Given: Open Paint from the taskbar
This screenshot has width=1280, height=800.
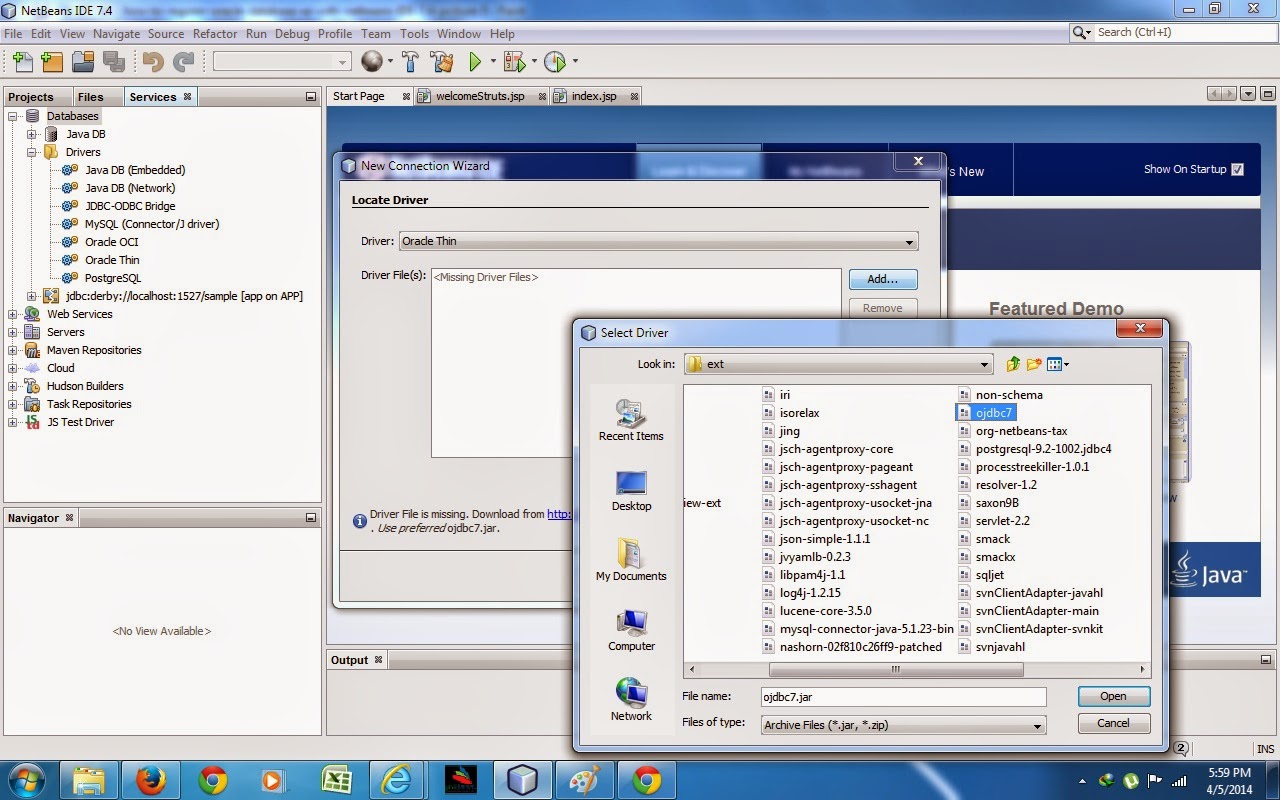Looking at the screenshot, I should pos(583,780).
